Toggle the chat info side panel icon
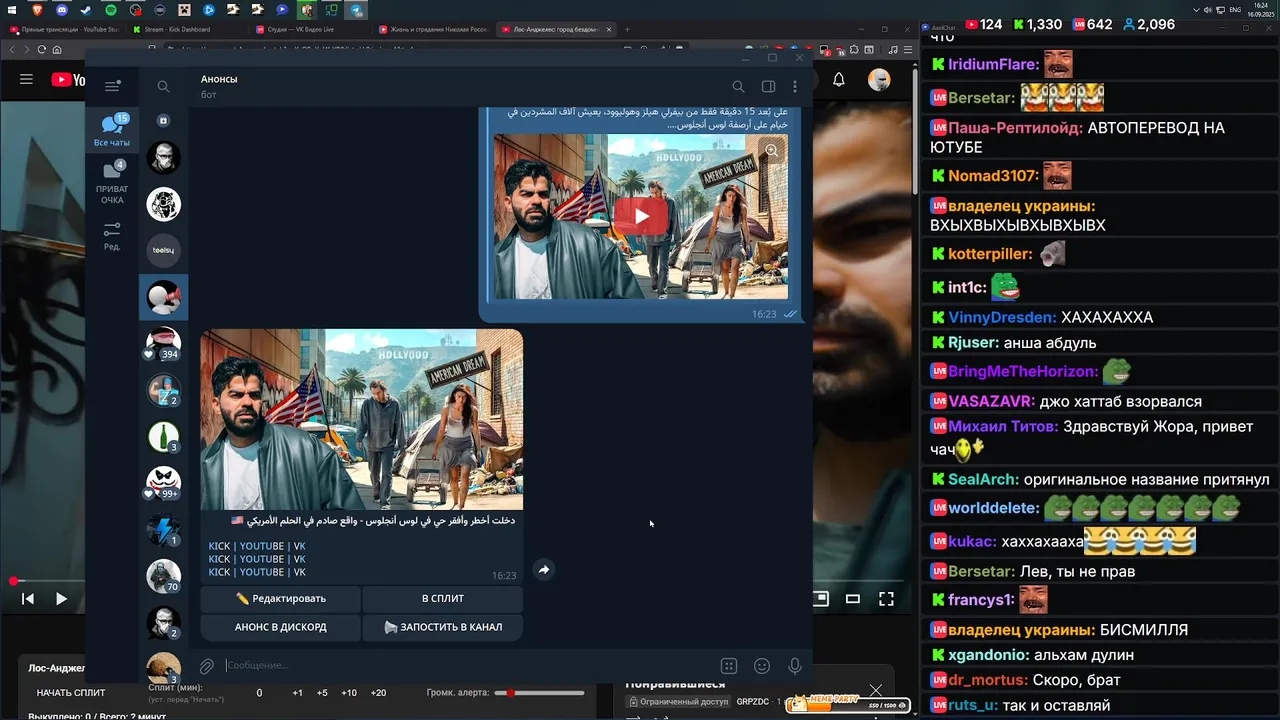The width and height of the screenshot is (1280, 720). click(x=768, y=87)
